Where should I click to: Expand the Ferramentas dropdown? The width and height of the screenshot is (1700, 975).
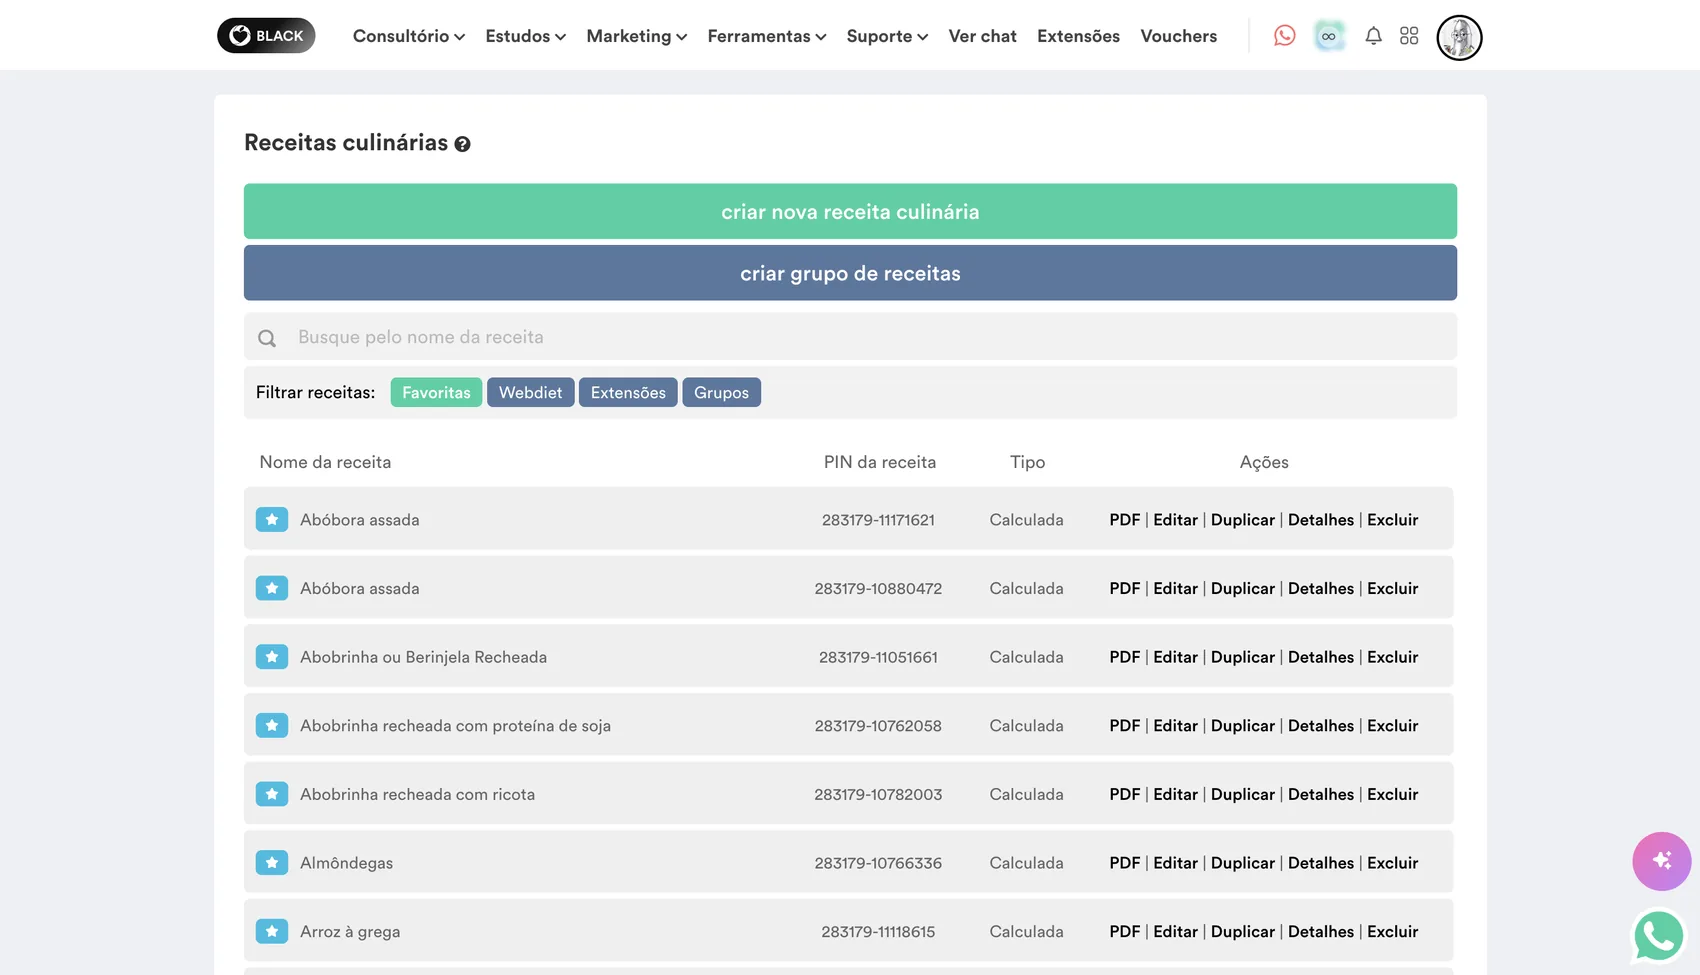(x=766, y=36)
